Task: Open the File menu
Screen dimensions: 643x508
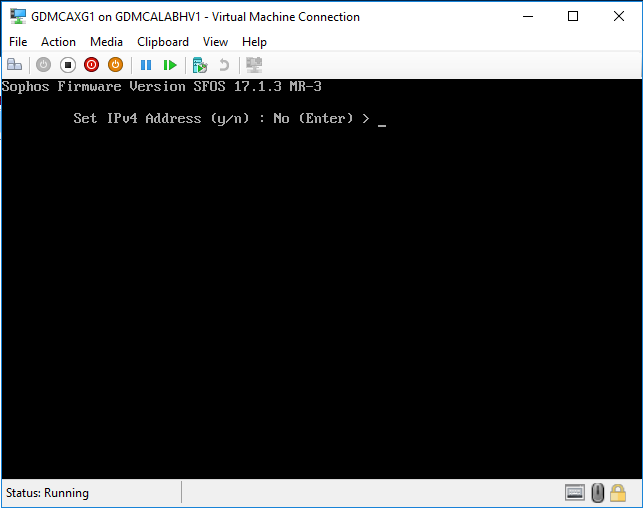Action: pyautogui.click(x=18, y=42)
